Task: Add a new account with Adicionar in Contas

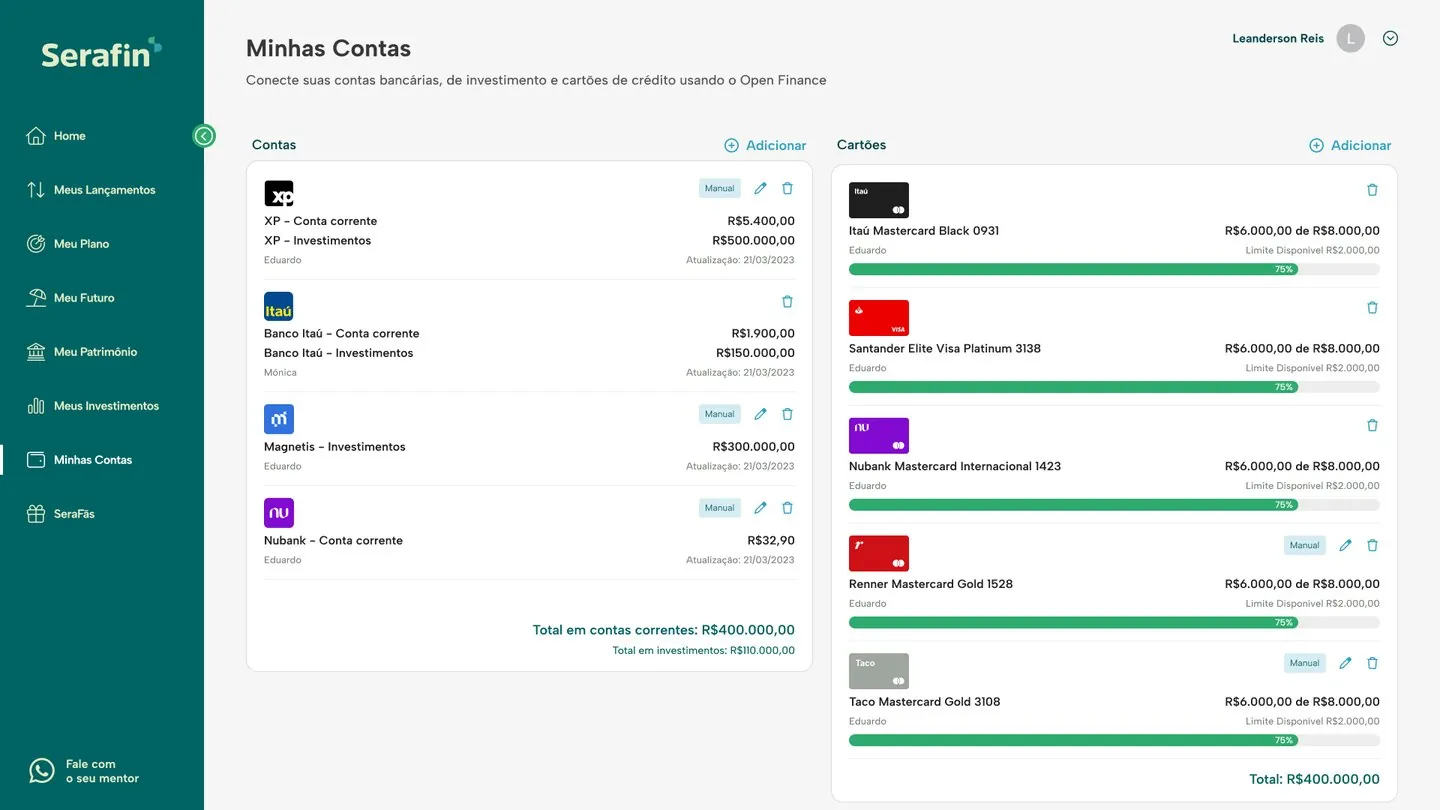Action: (x=765, y=145)
